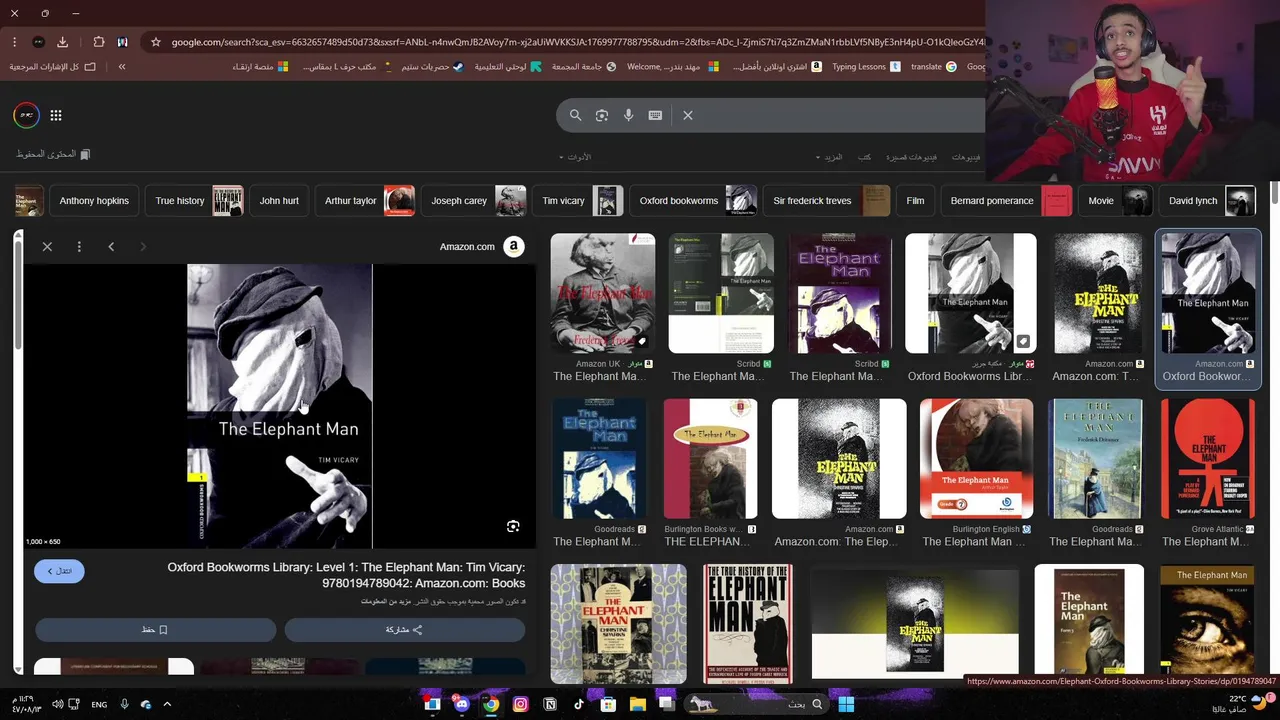
Task: Bookmark this page with the star icon
Action: [156, 42]
